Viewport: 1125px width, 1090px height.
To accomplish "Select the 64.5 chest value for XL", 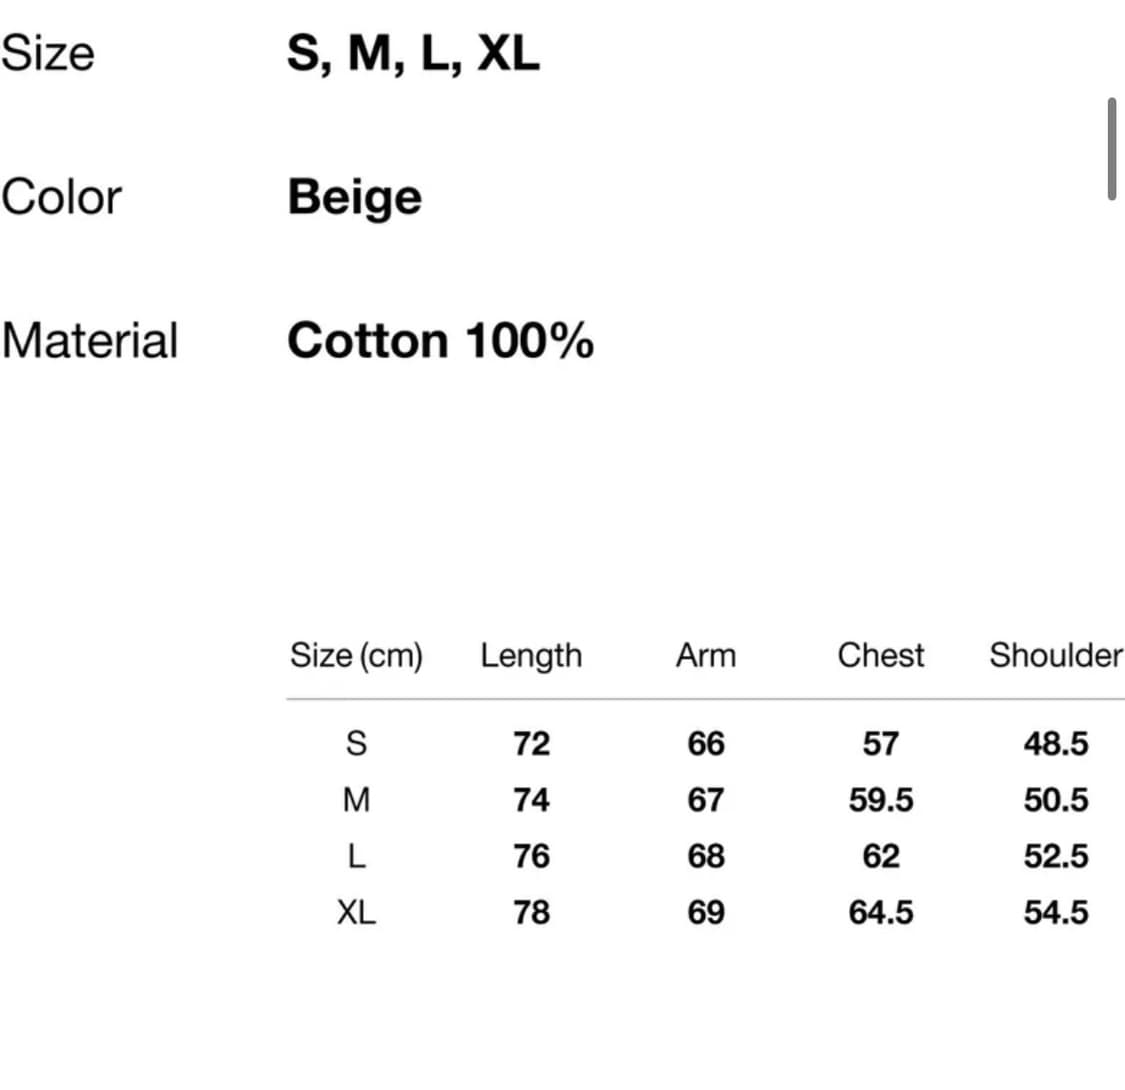I will pos(881,913).
